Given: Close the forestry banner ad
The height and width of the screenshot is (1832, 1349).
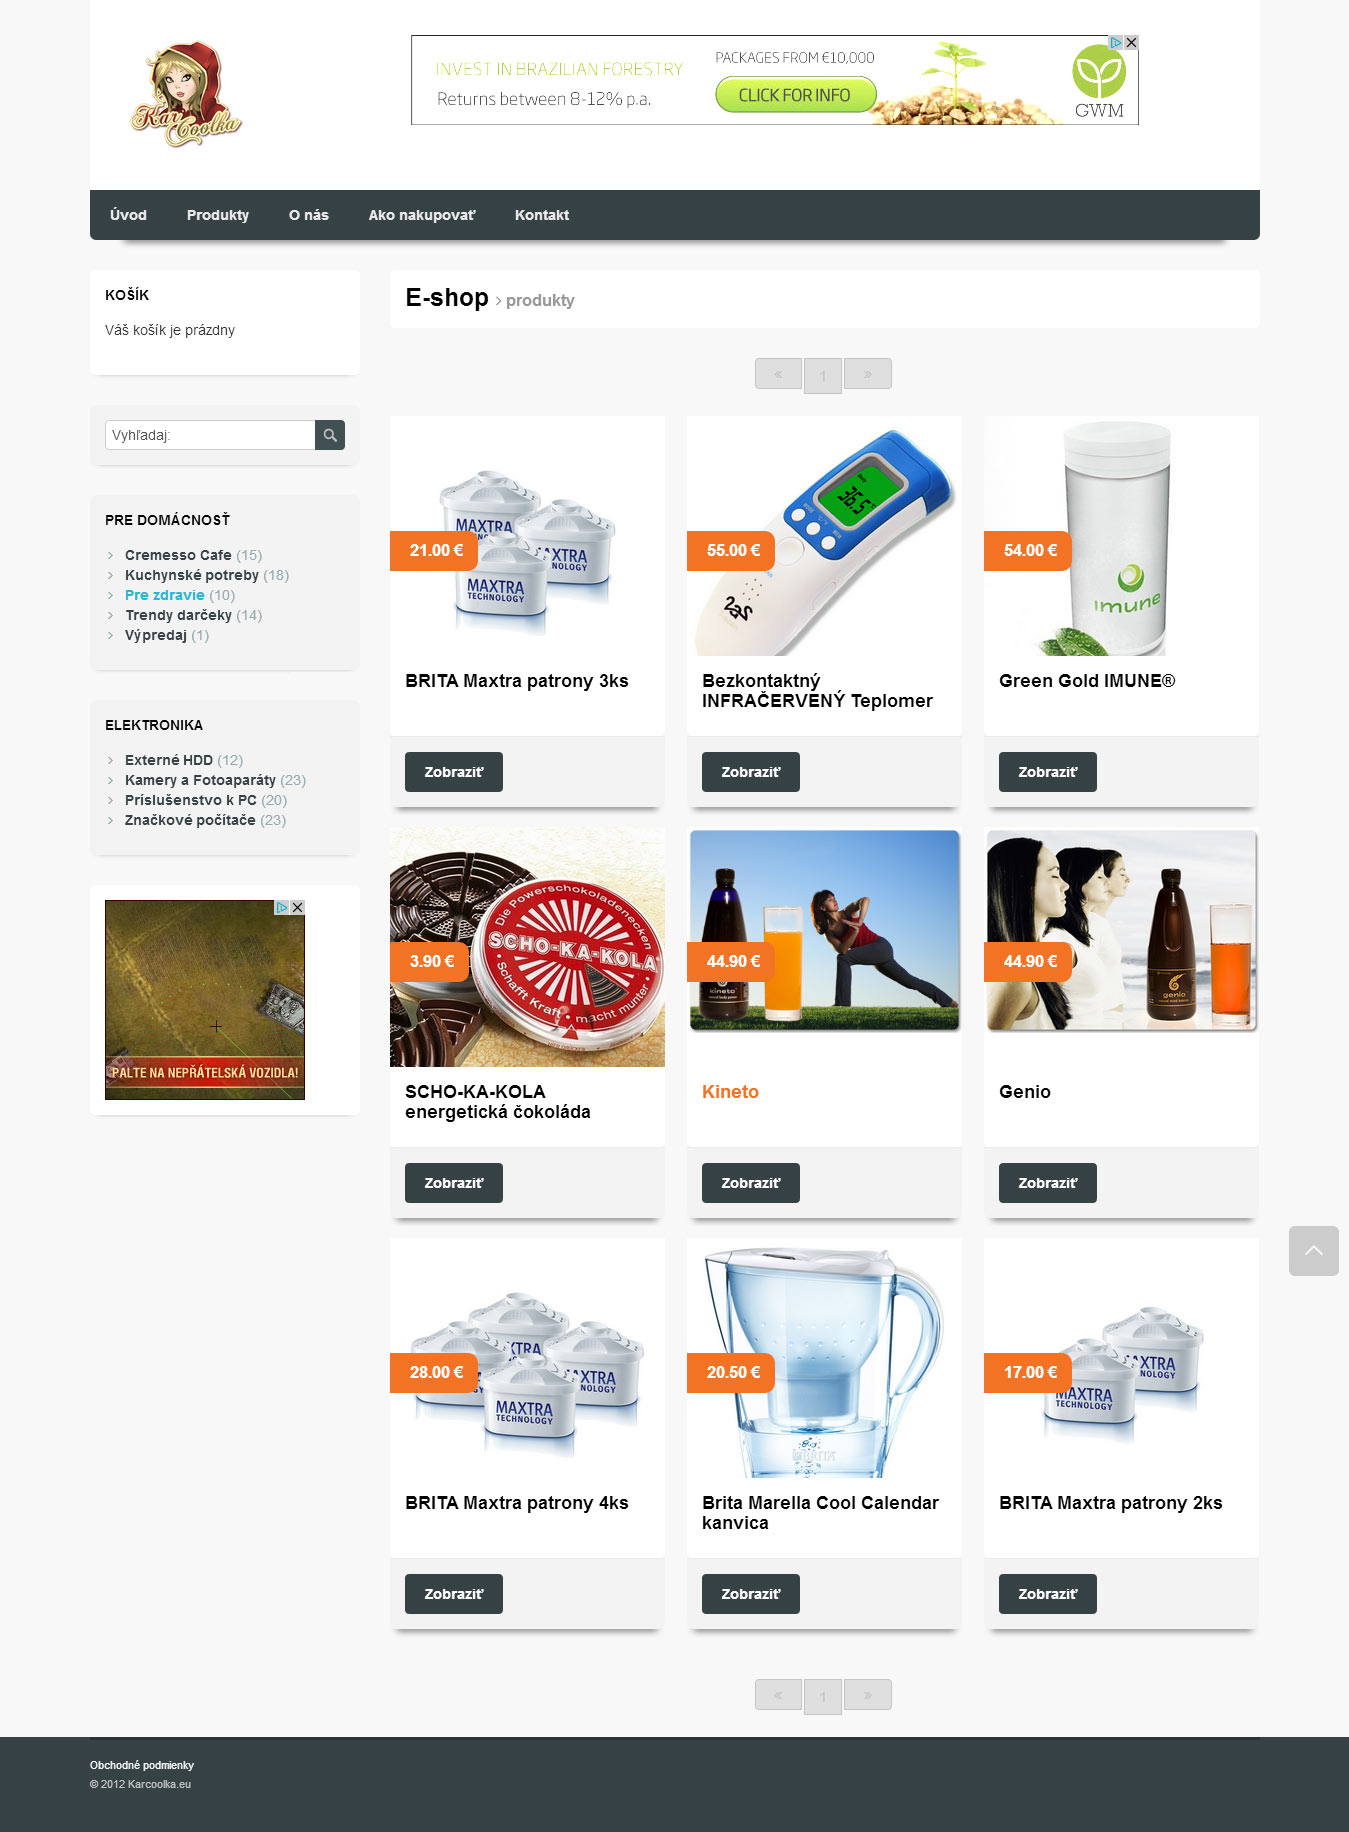Looking at the screenshot, I should tap(1131, 43).
